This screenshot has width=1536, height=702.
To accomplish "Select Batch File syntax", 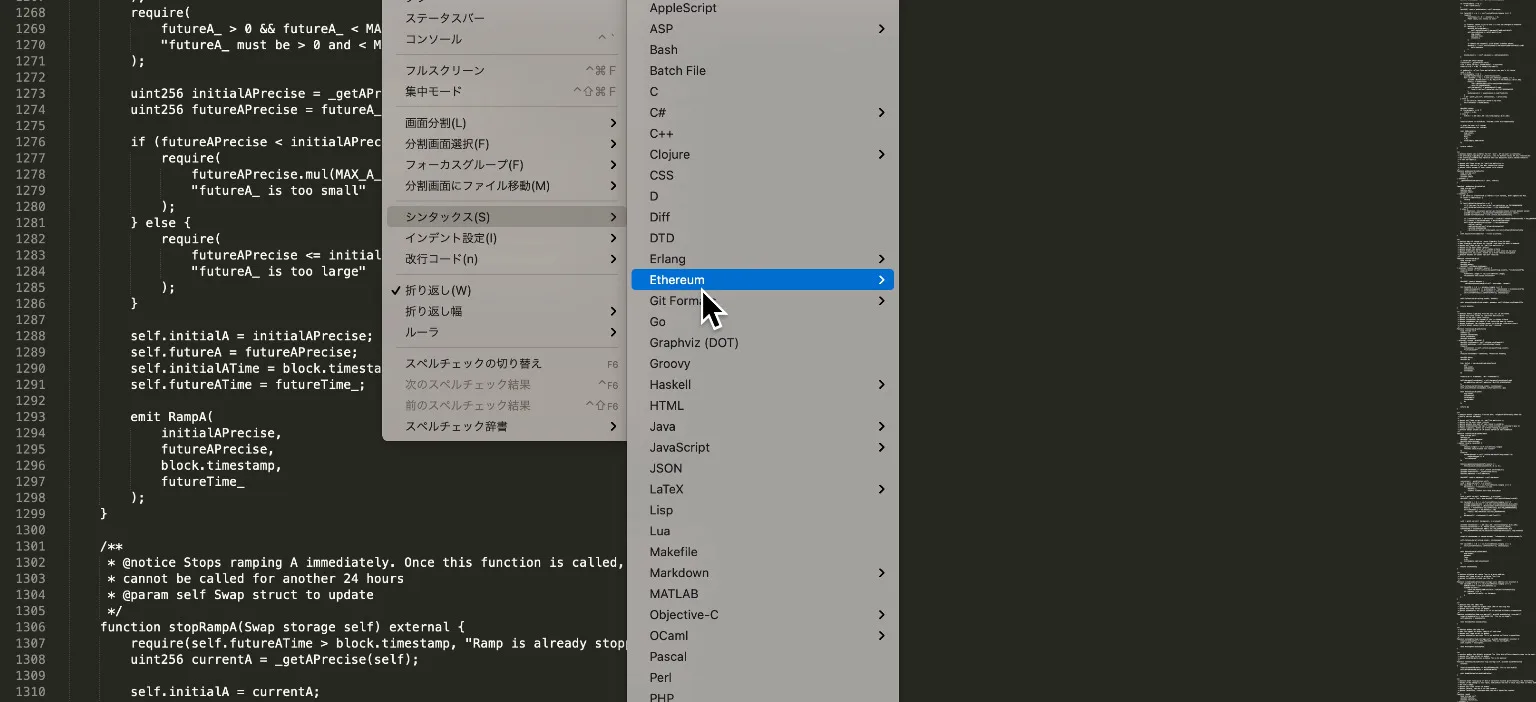I will coord(763,71).
